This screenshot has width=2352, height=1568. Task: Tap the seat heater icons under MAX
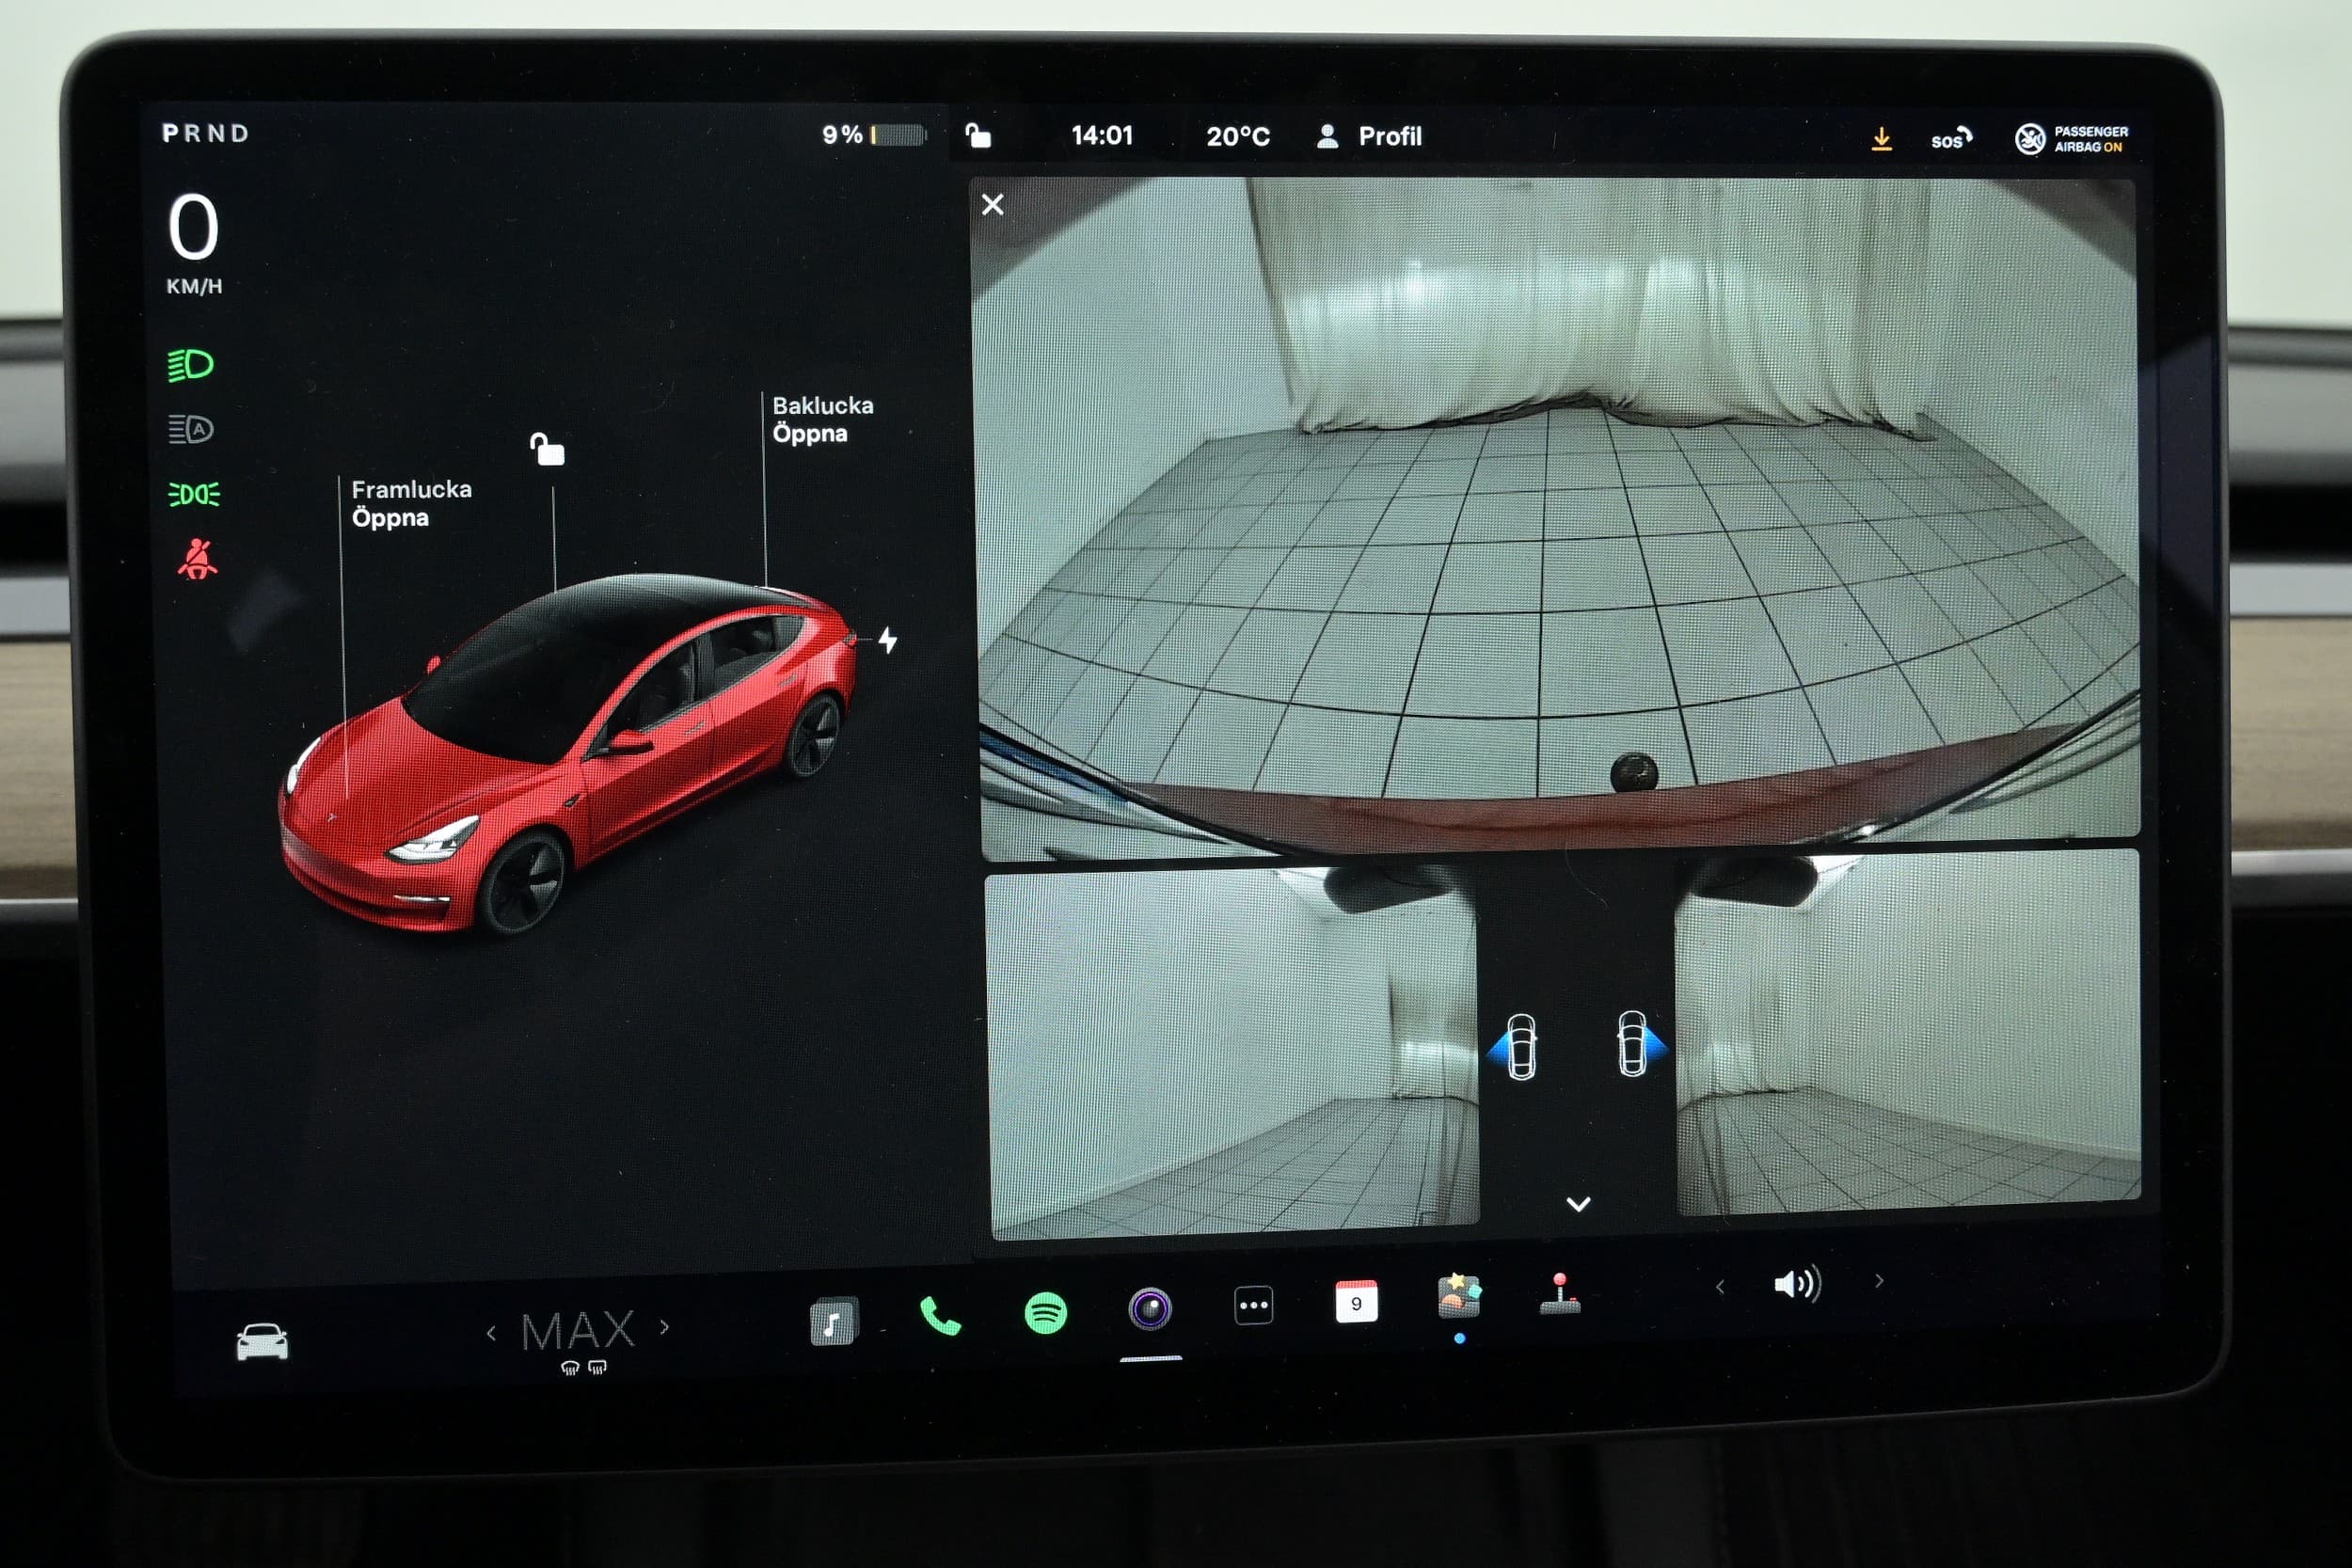(583, 1368)
